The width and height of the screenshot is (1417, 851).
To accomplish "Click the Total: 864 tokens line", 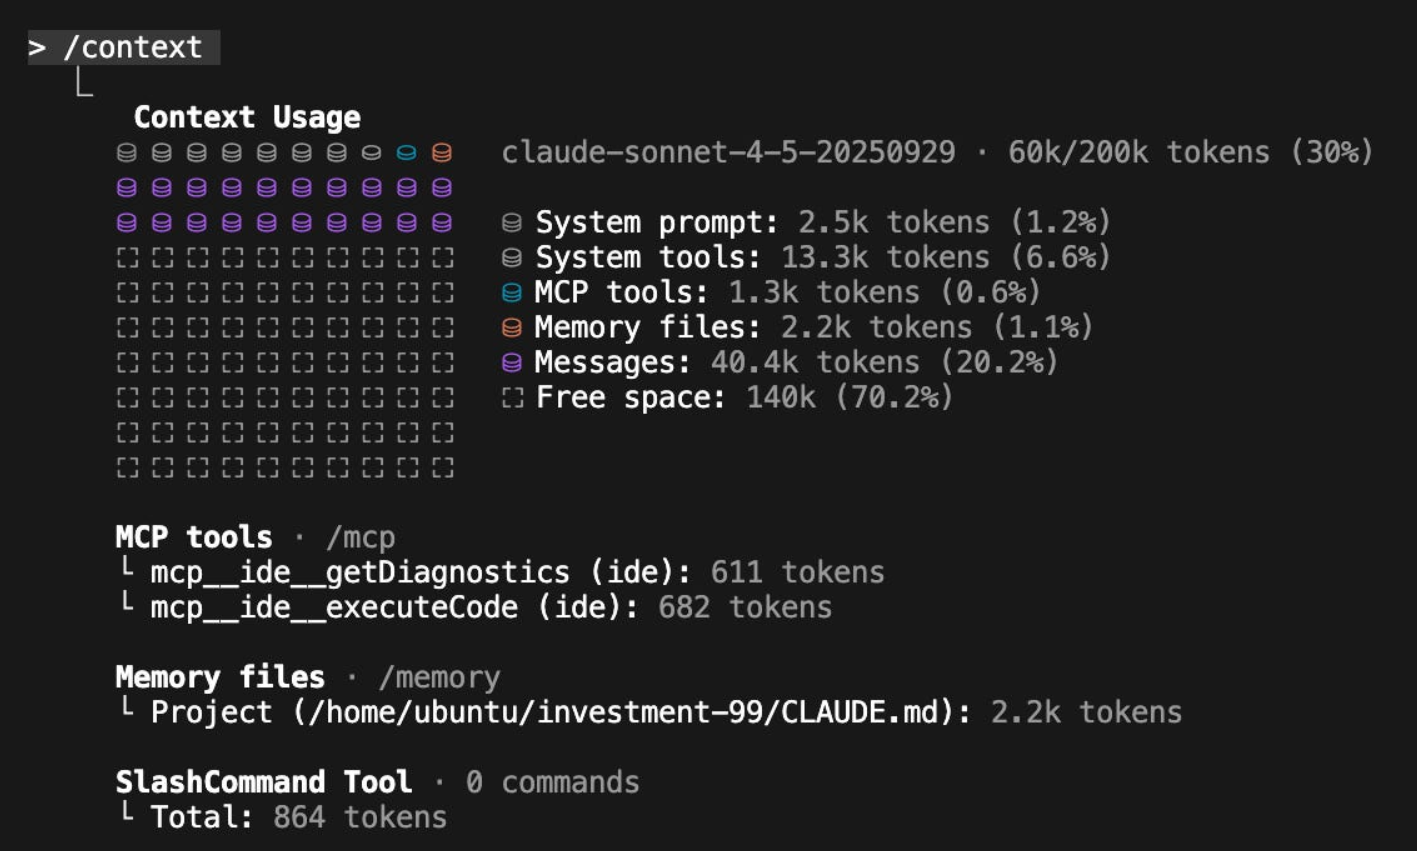I will pos(298,817).
